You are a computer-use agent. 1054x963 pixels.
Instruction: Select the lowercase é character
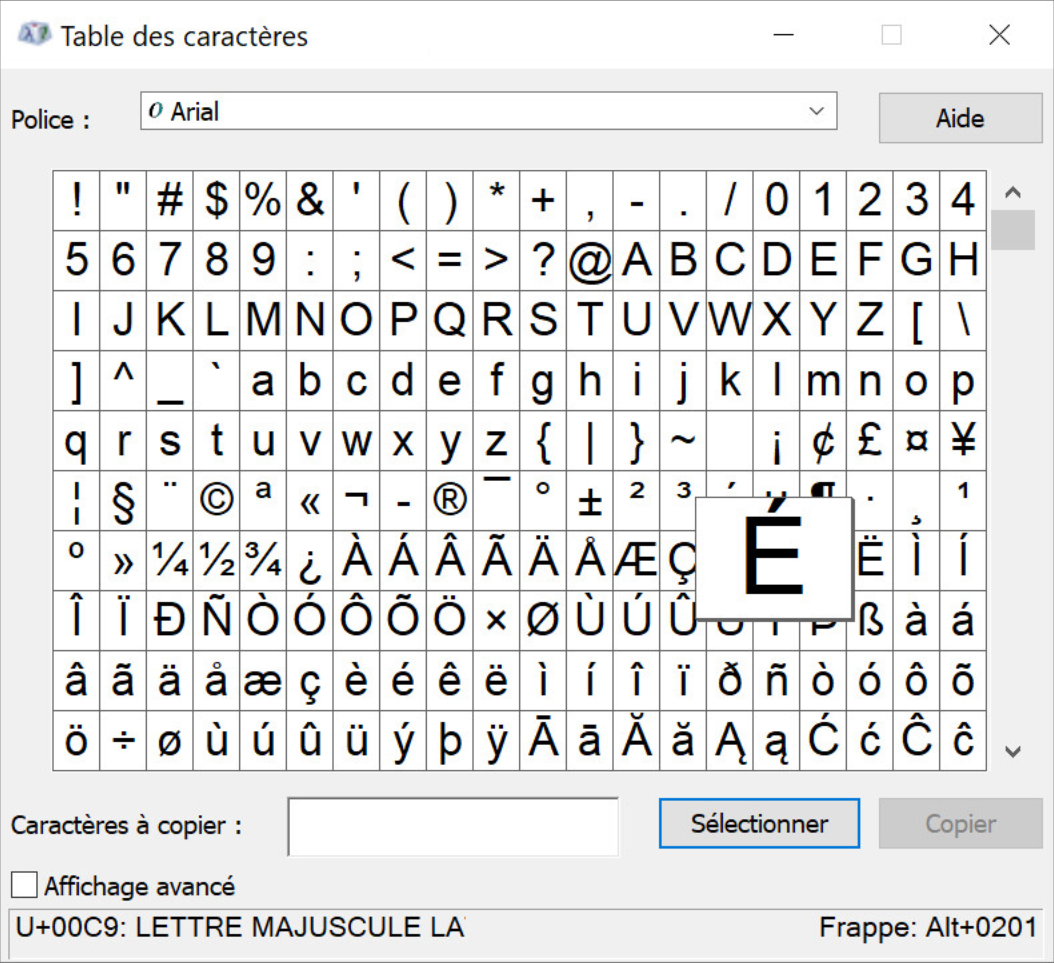coord(403,681)
